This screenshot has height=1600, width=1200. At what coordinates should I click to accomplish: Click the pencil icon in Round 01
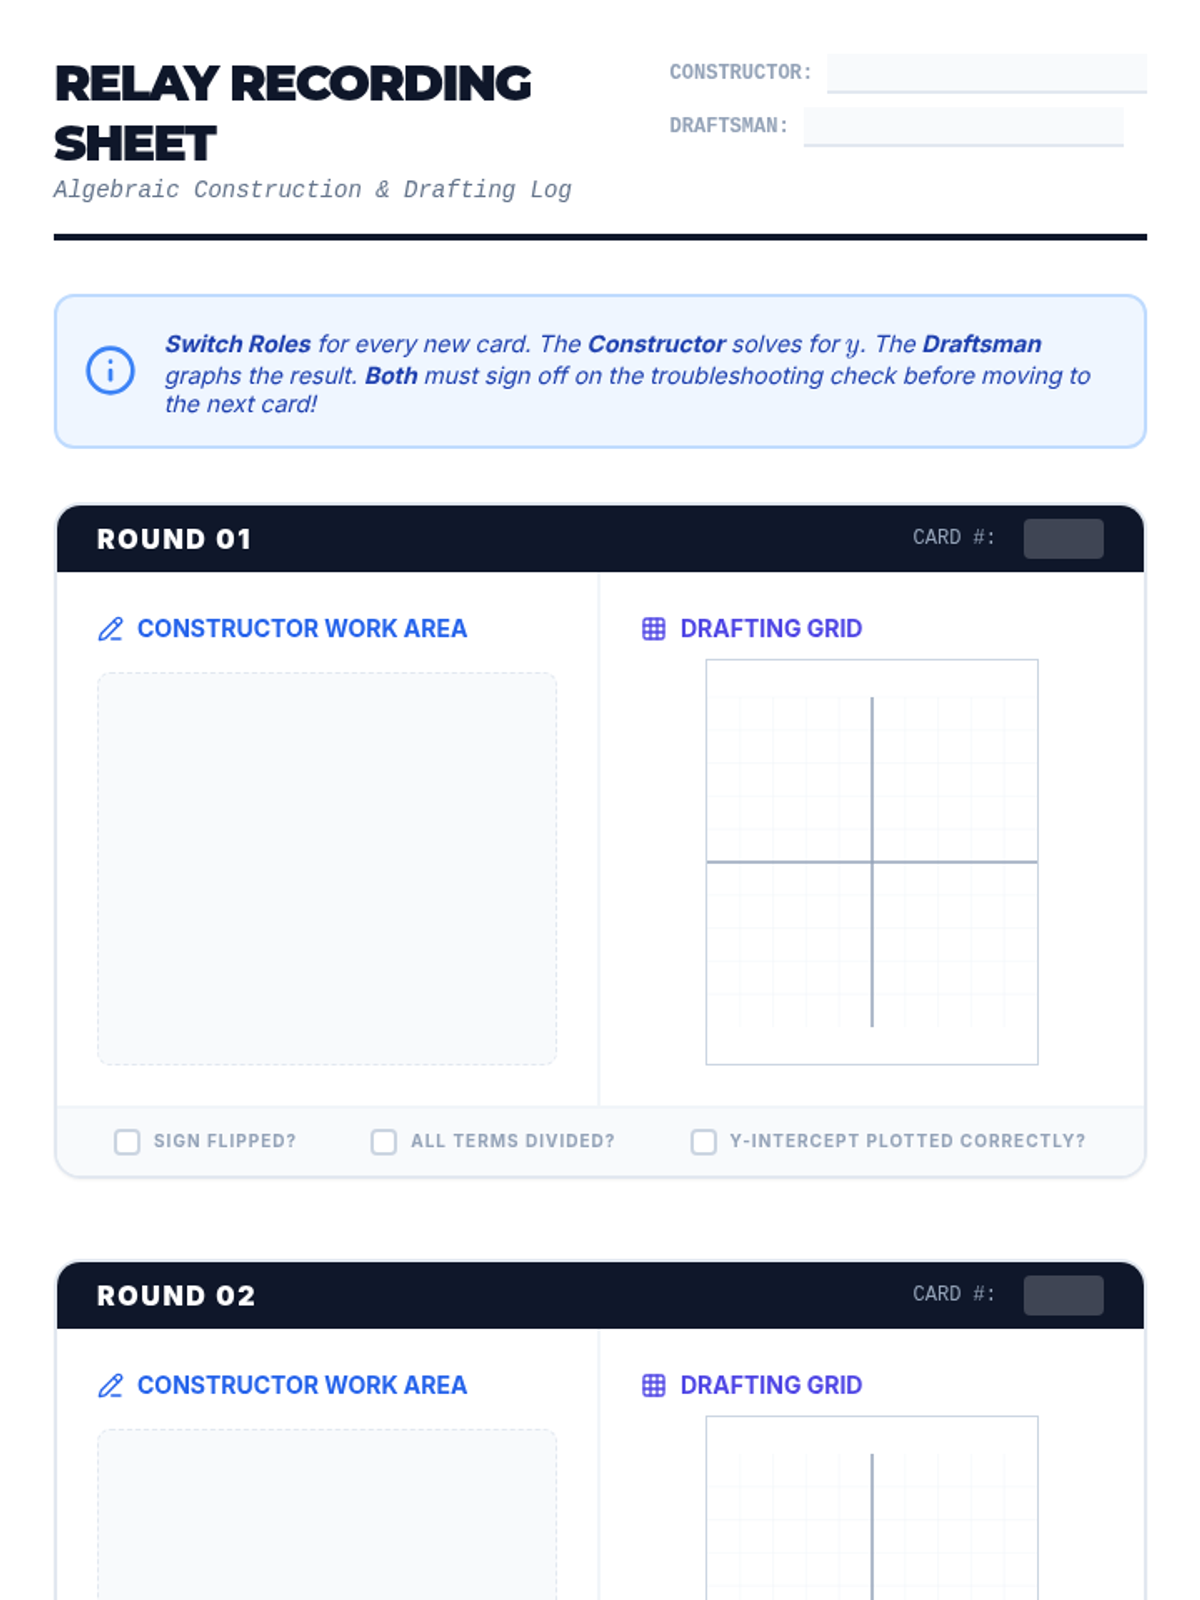tap(110, 629)
